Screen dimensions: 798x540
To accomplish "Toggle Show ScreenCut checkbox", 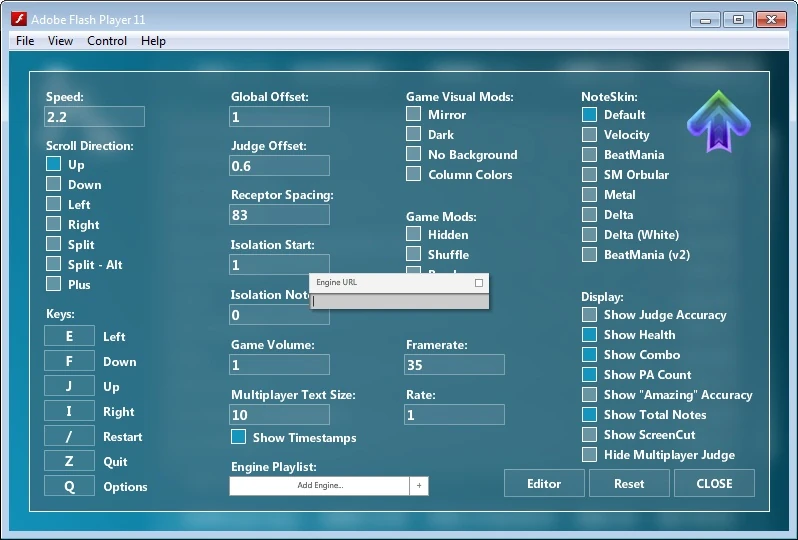I will pyautogui.click(x=589, y=435).
